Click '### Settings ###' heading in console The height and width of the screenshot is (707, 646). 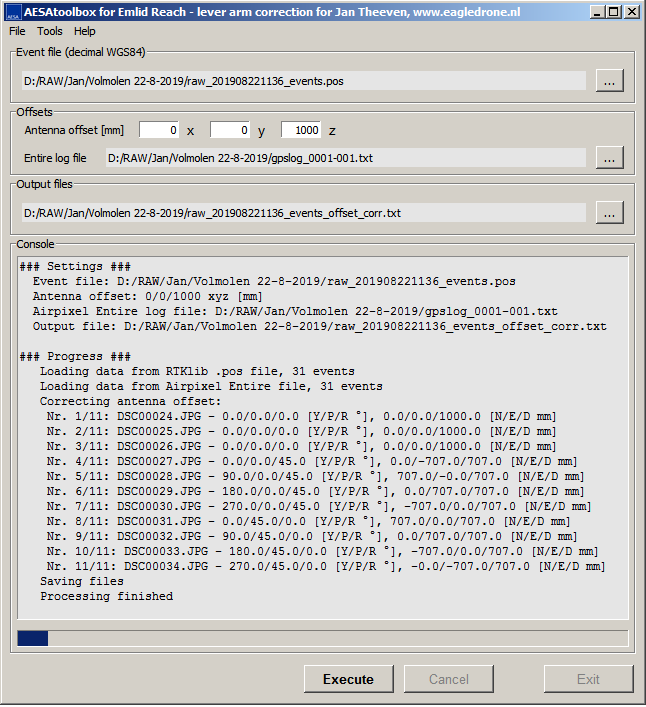click(x=75, y=266)
